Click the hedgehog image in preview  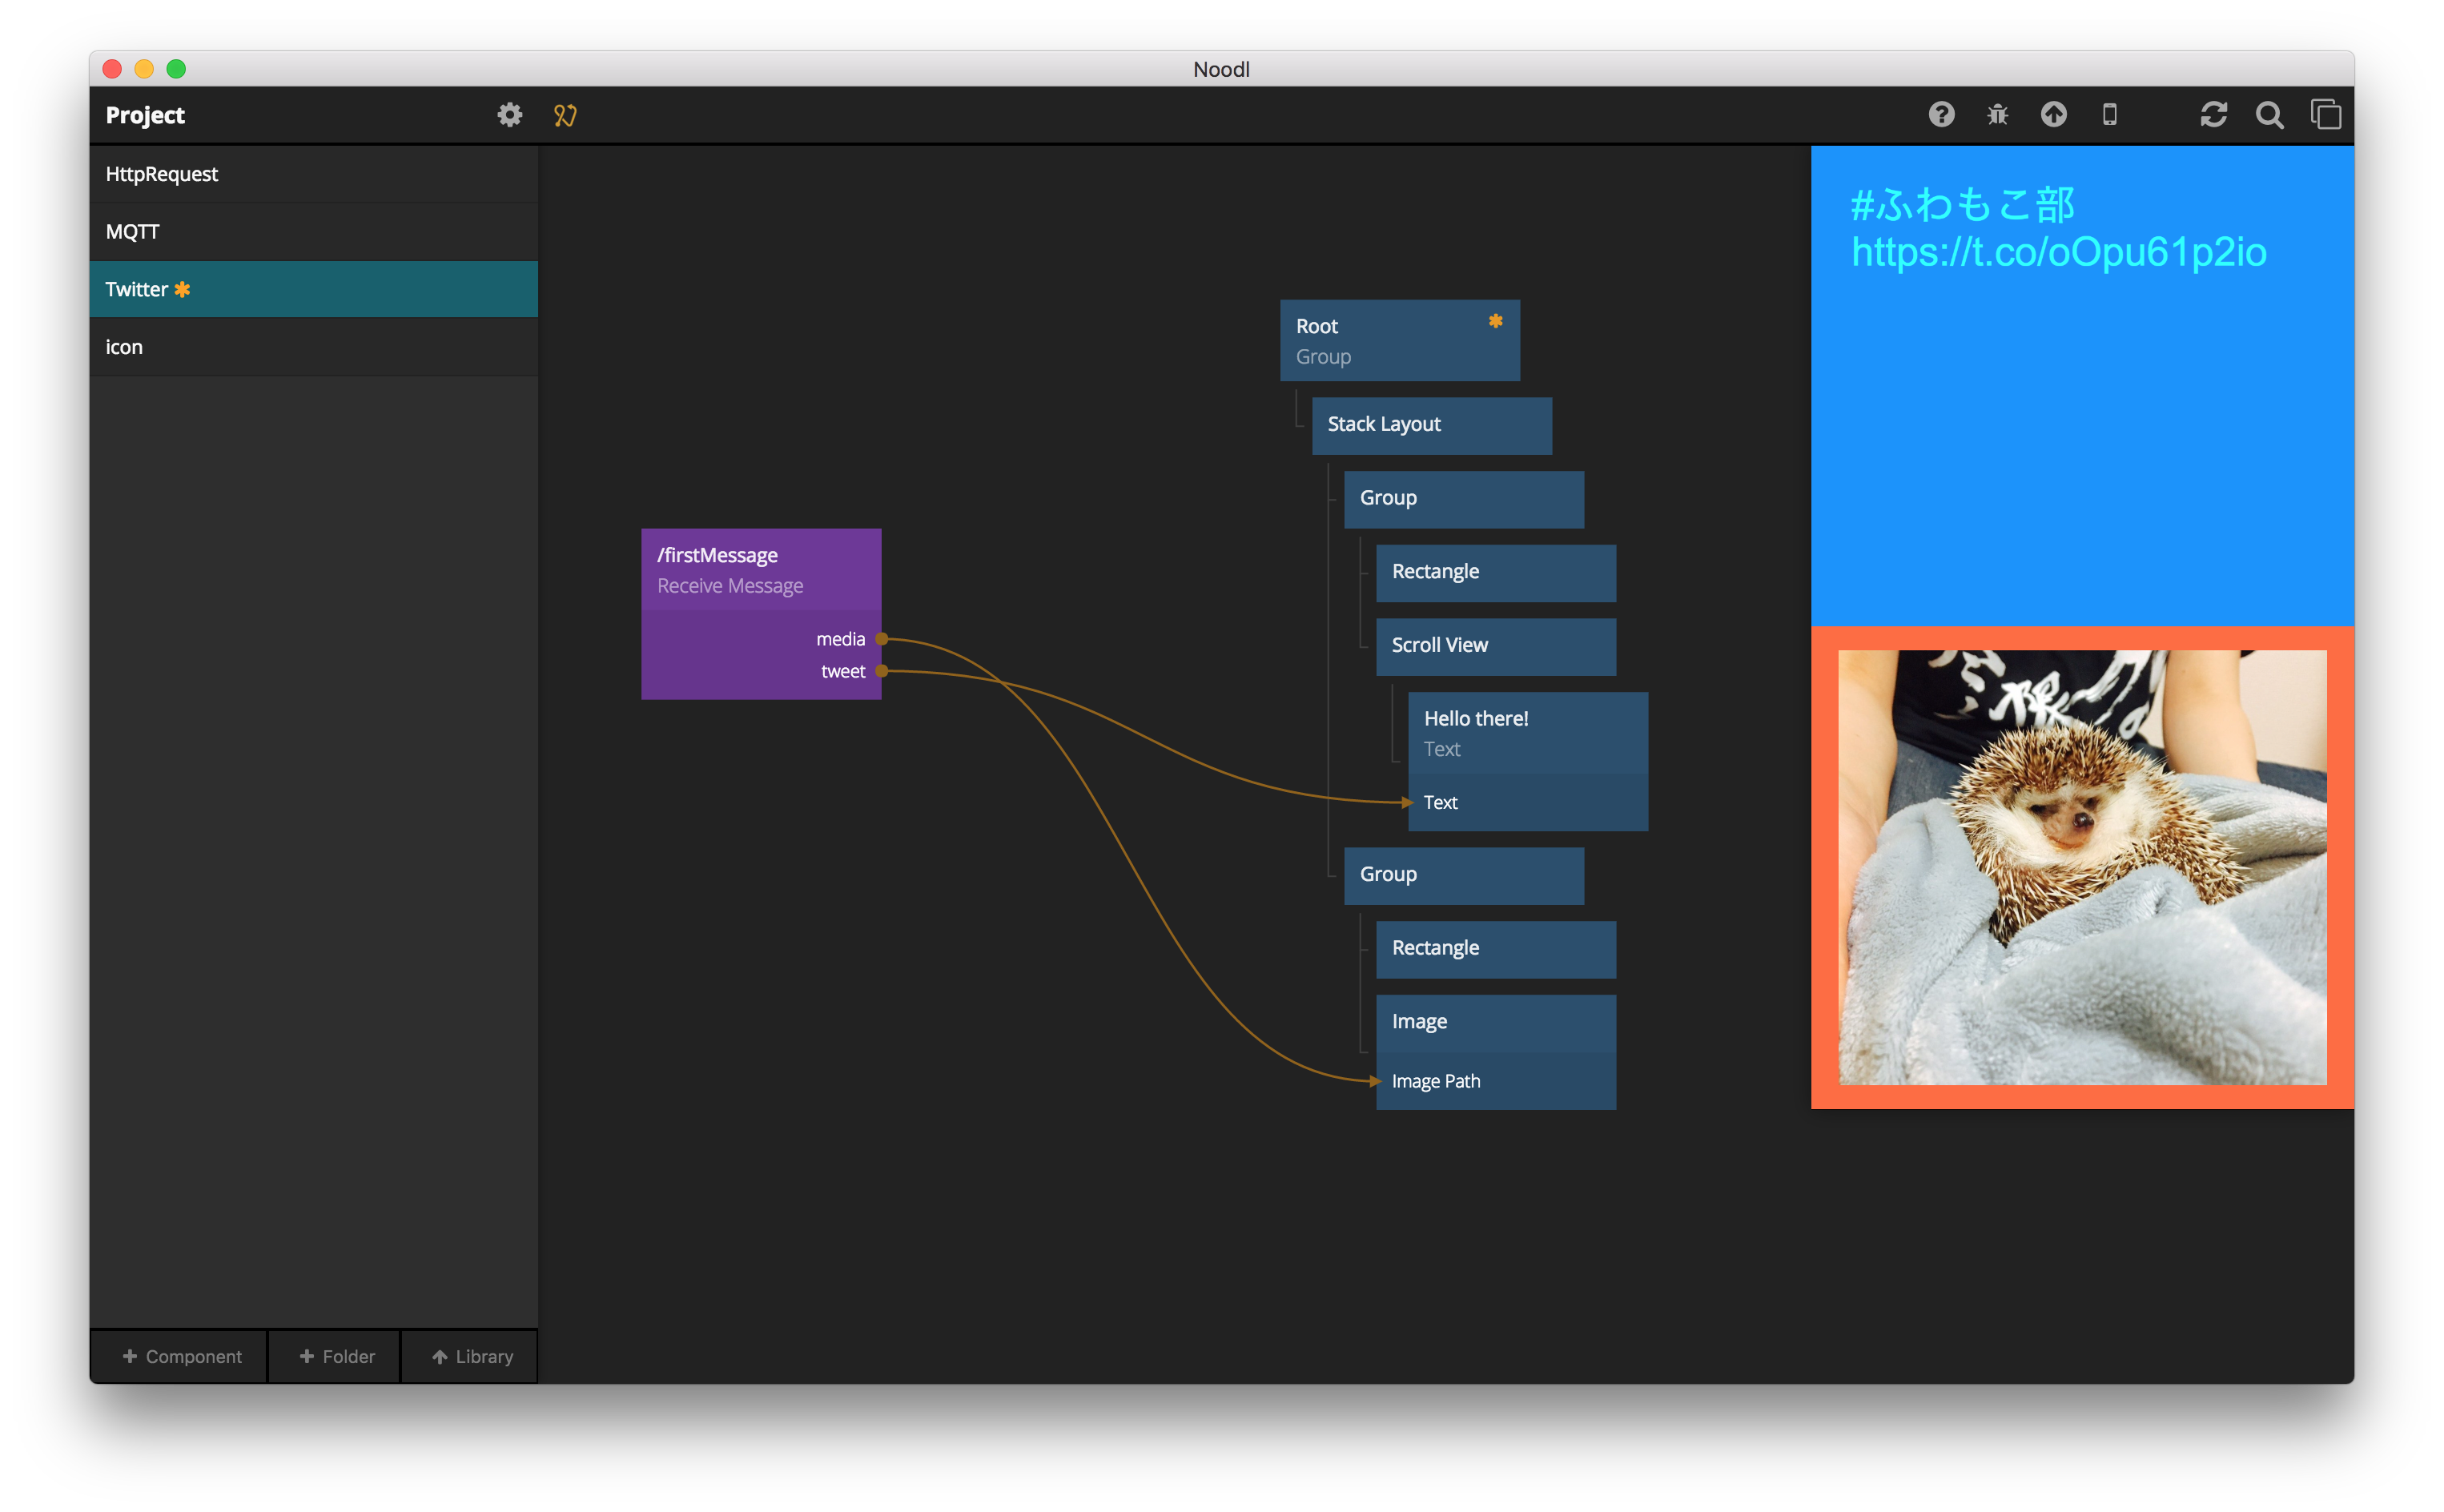pyautogui.click(x=2081, y=867)
